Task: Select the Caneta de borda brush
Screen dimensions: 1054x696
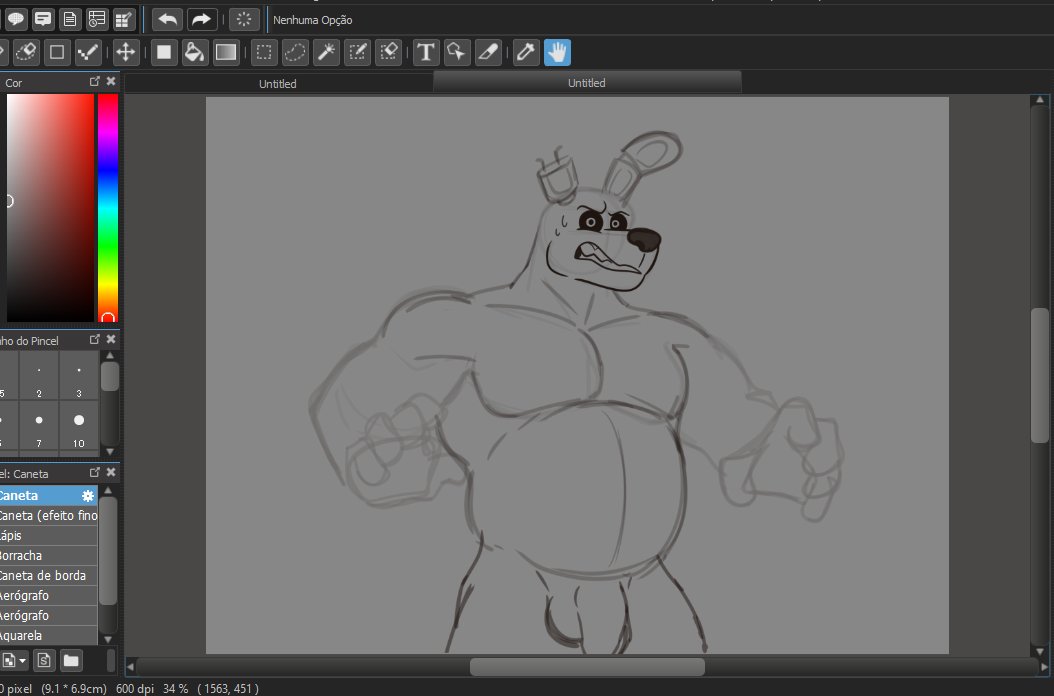Action: 48,576
